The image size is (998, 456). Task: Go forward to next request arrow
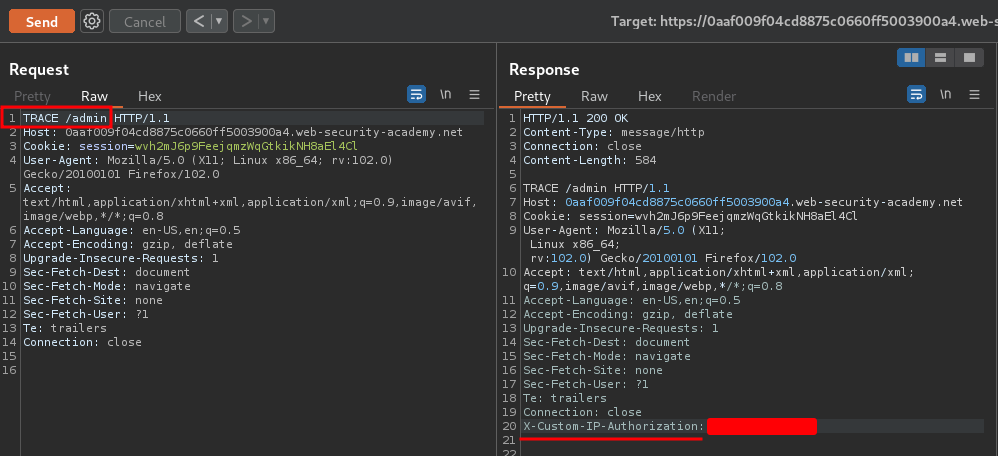[246, 22]
